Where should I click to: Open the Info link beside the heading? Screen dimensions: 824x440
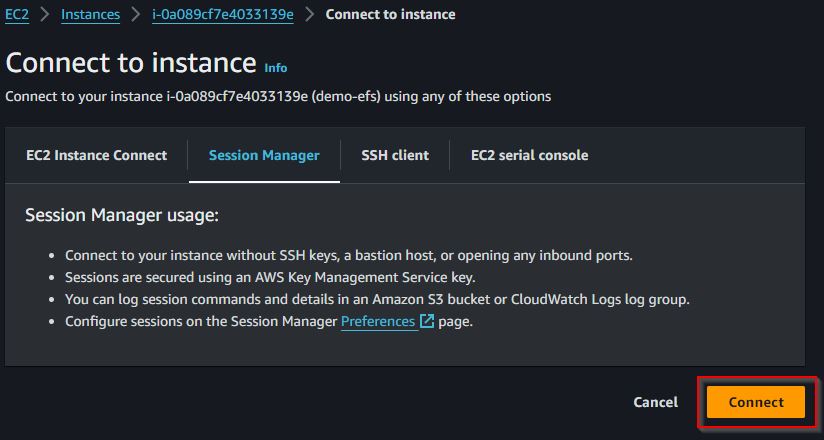(x=276, y=68)
